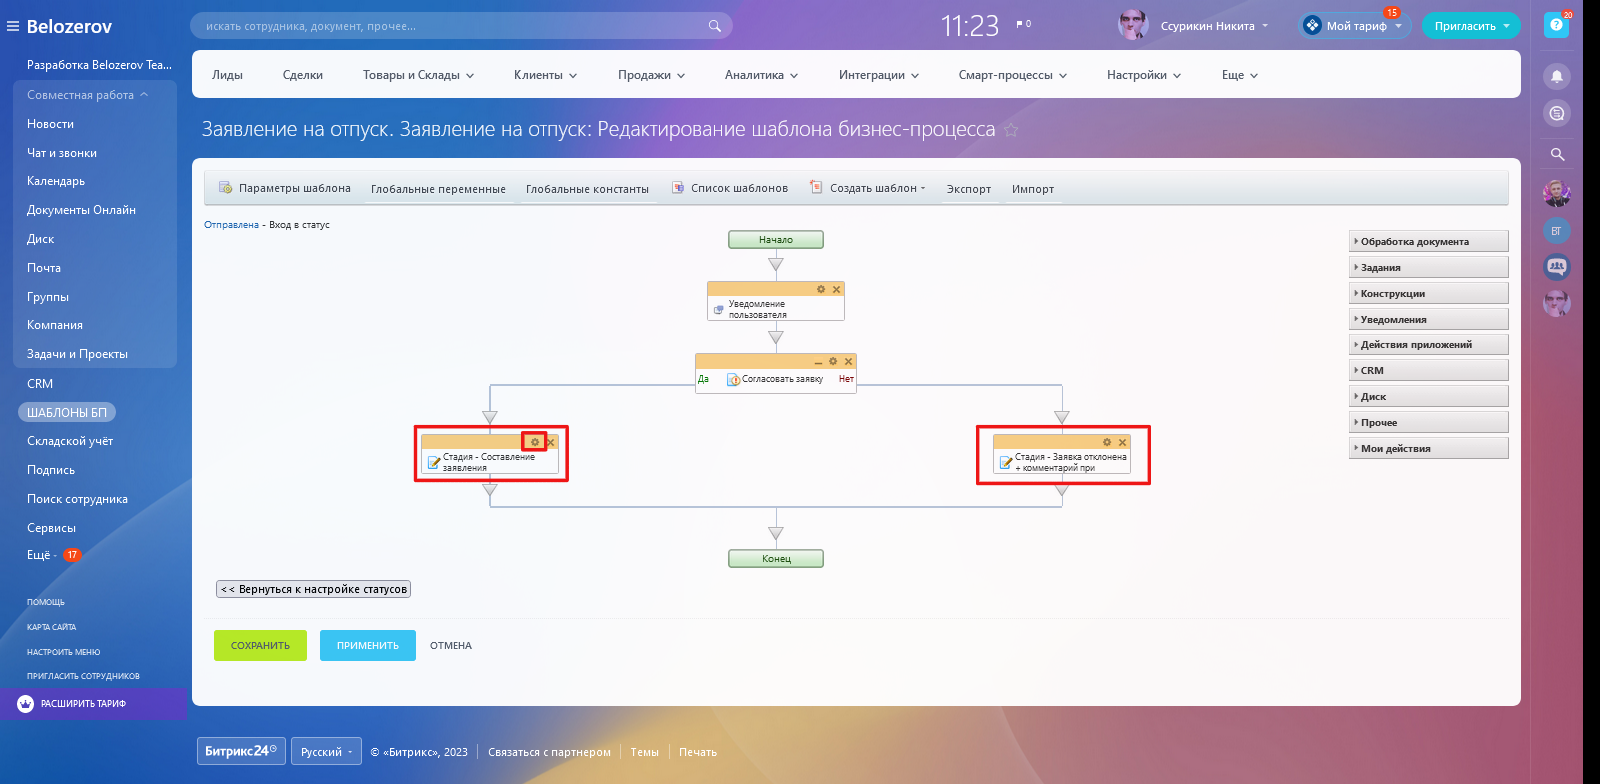Expand the Конструкции activities group
The image size is (1600, 784).
pyautogui.click(x=1428, y=294)
